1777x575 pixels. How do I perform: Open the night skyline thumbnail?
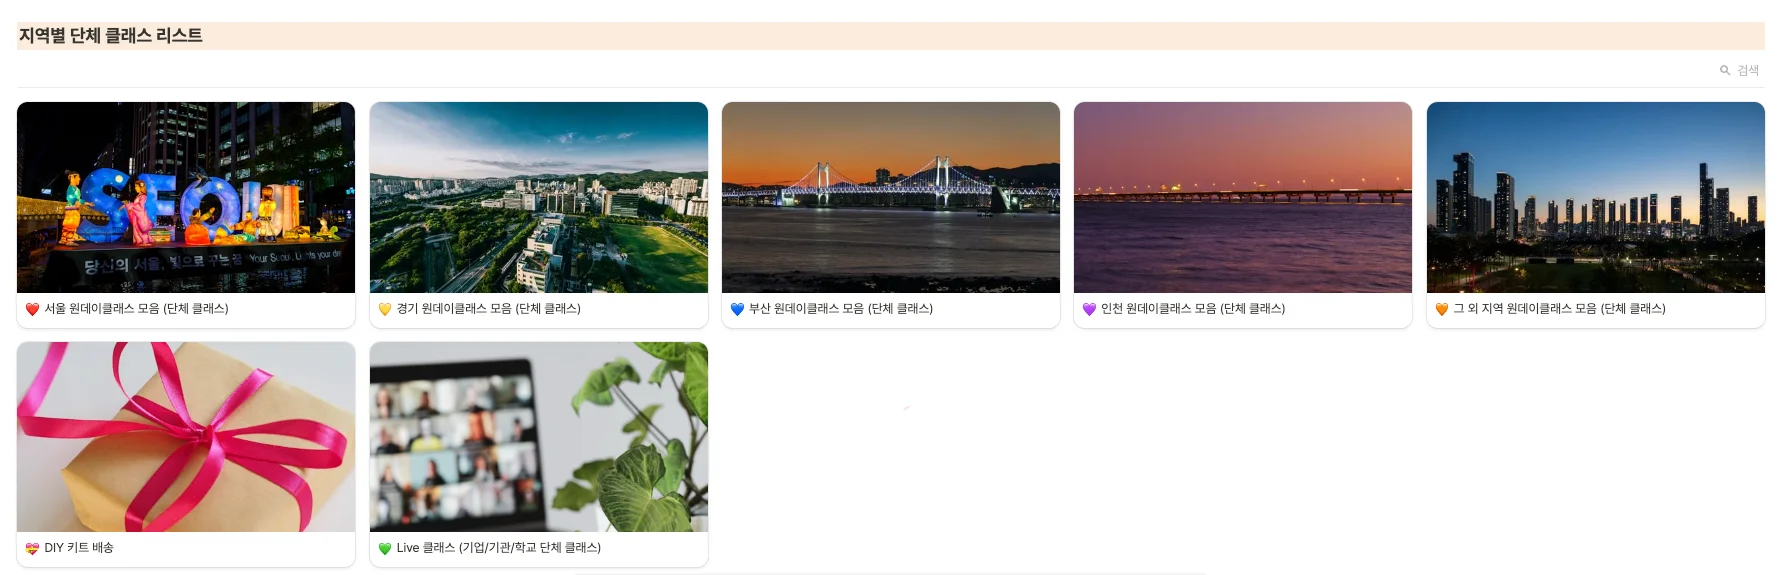[1596, 197]
